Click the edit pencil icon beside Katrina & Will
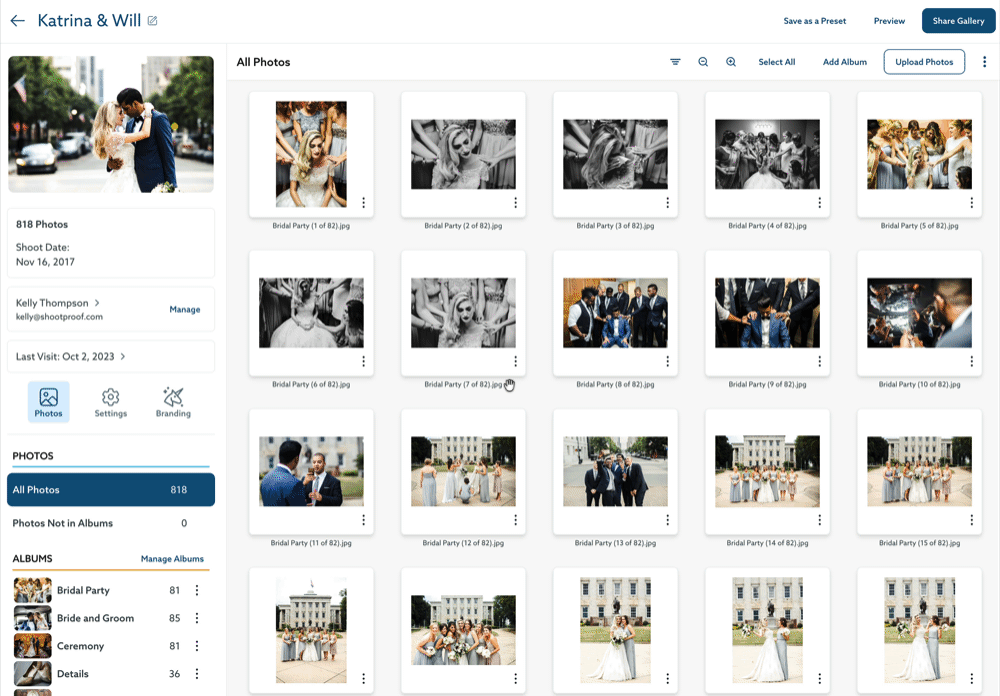Screen dimensions: 1000x696 click(x=152, y=21)
